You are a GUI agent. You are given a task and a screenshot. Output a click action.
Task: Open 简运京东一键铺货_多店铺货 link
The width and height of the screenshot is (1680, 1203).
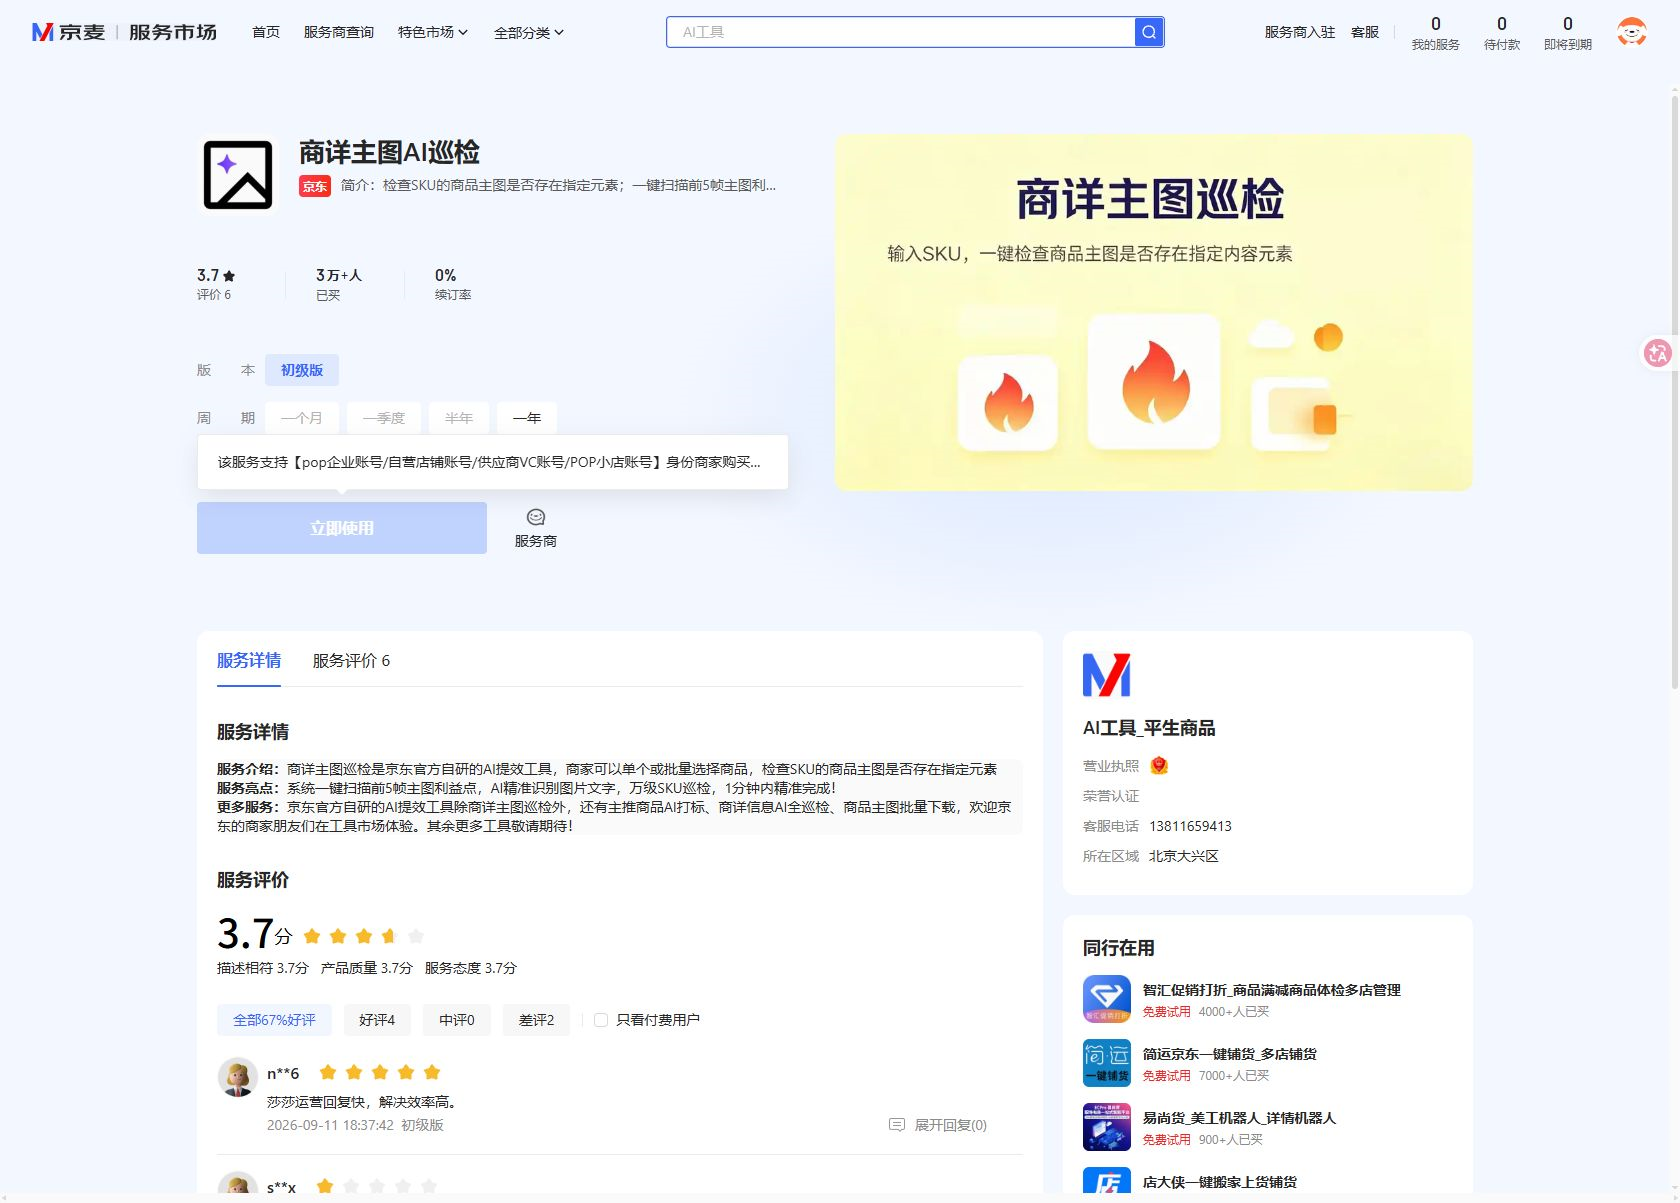pos(1230,1054)
